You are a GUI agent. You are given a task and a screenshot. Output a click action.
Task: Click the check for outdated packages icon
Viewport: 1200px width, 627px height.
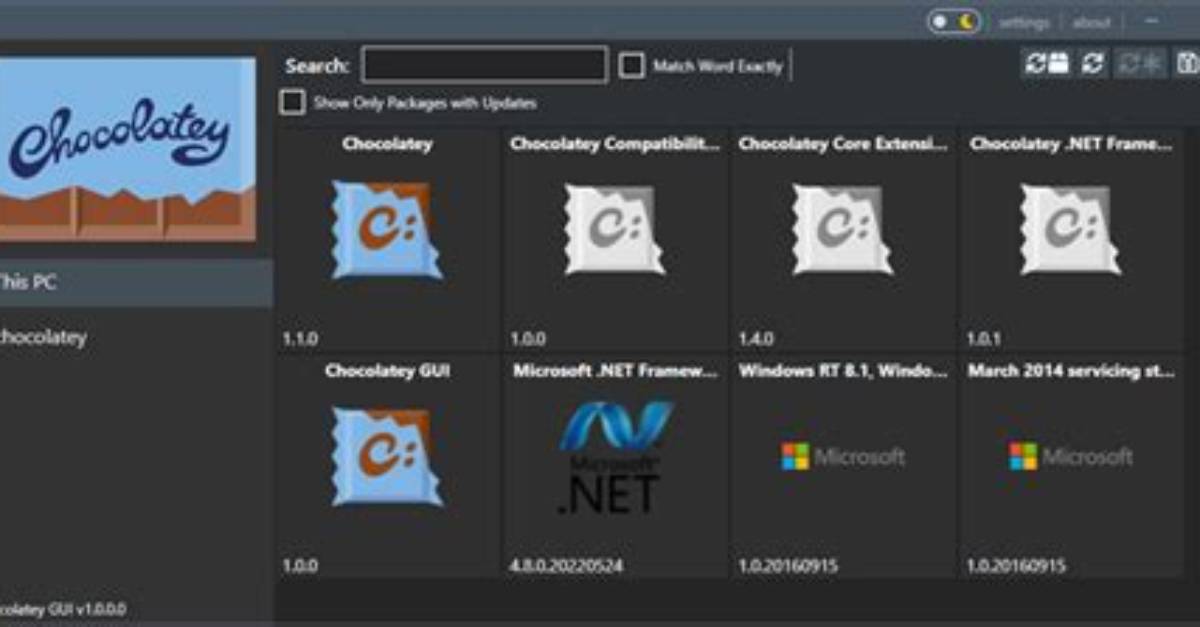pos(1046,63)
